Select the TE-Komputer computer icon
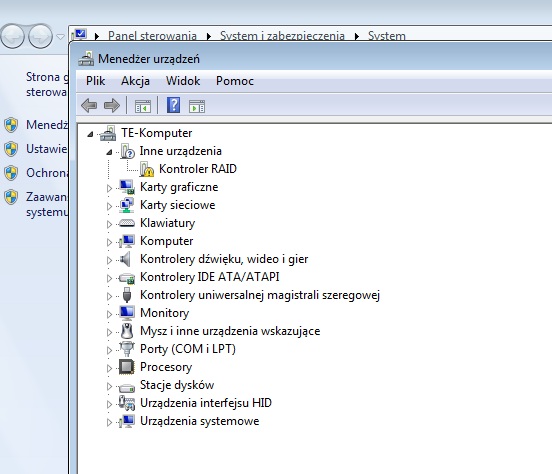 (108, 133)
